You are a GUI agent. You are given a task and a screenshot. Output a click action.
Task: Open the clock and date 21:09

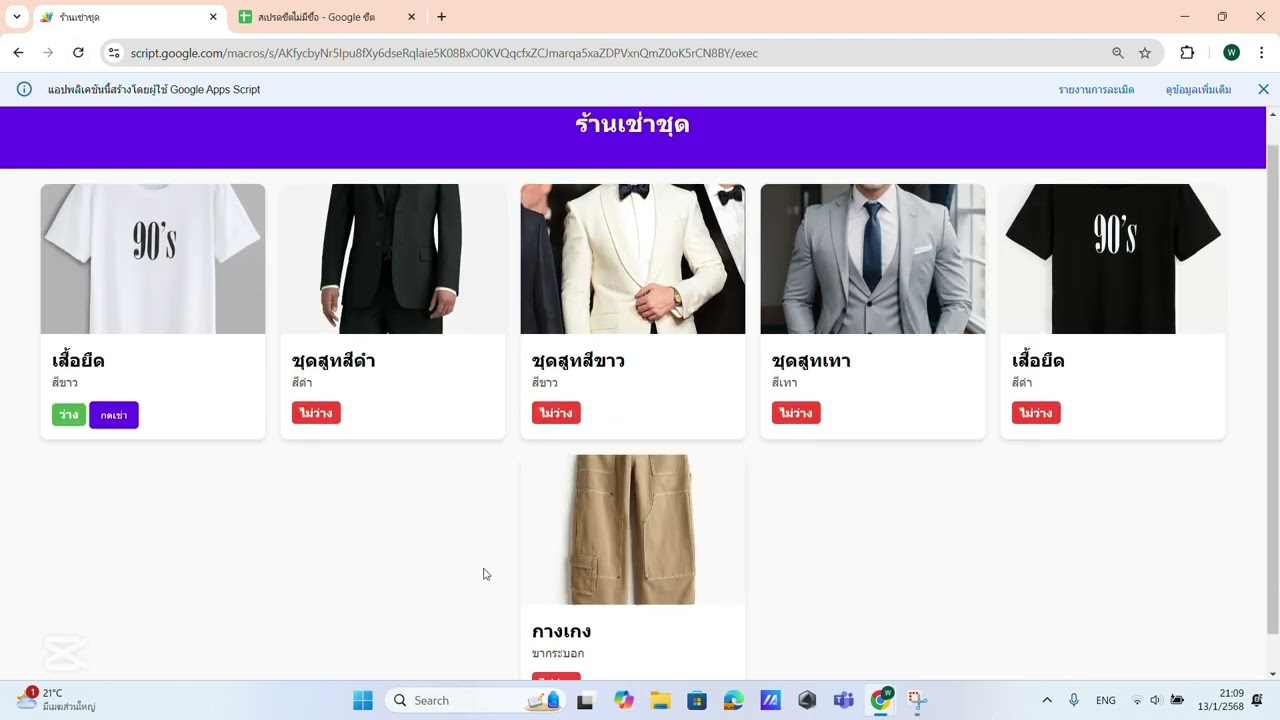click(x=1220, y=700)
